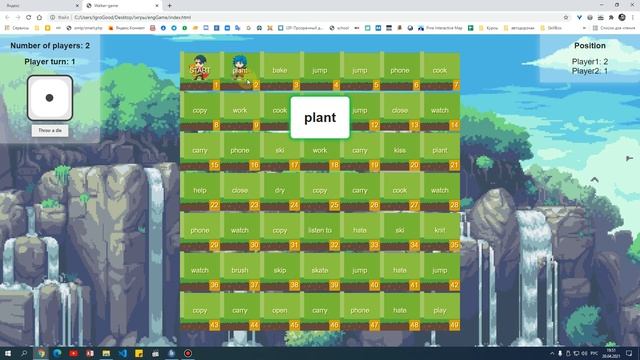Click the "ski" tile numbered 17

click(280, 151)
